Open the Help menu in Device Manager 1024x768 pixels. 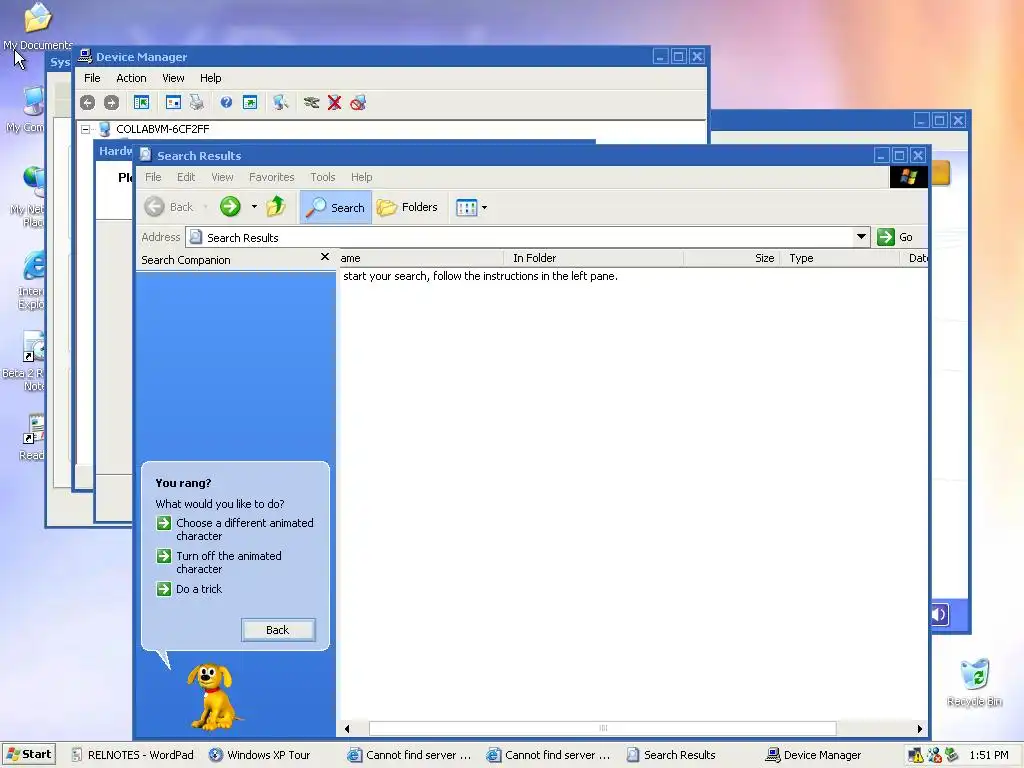210,78
